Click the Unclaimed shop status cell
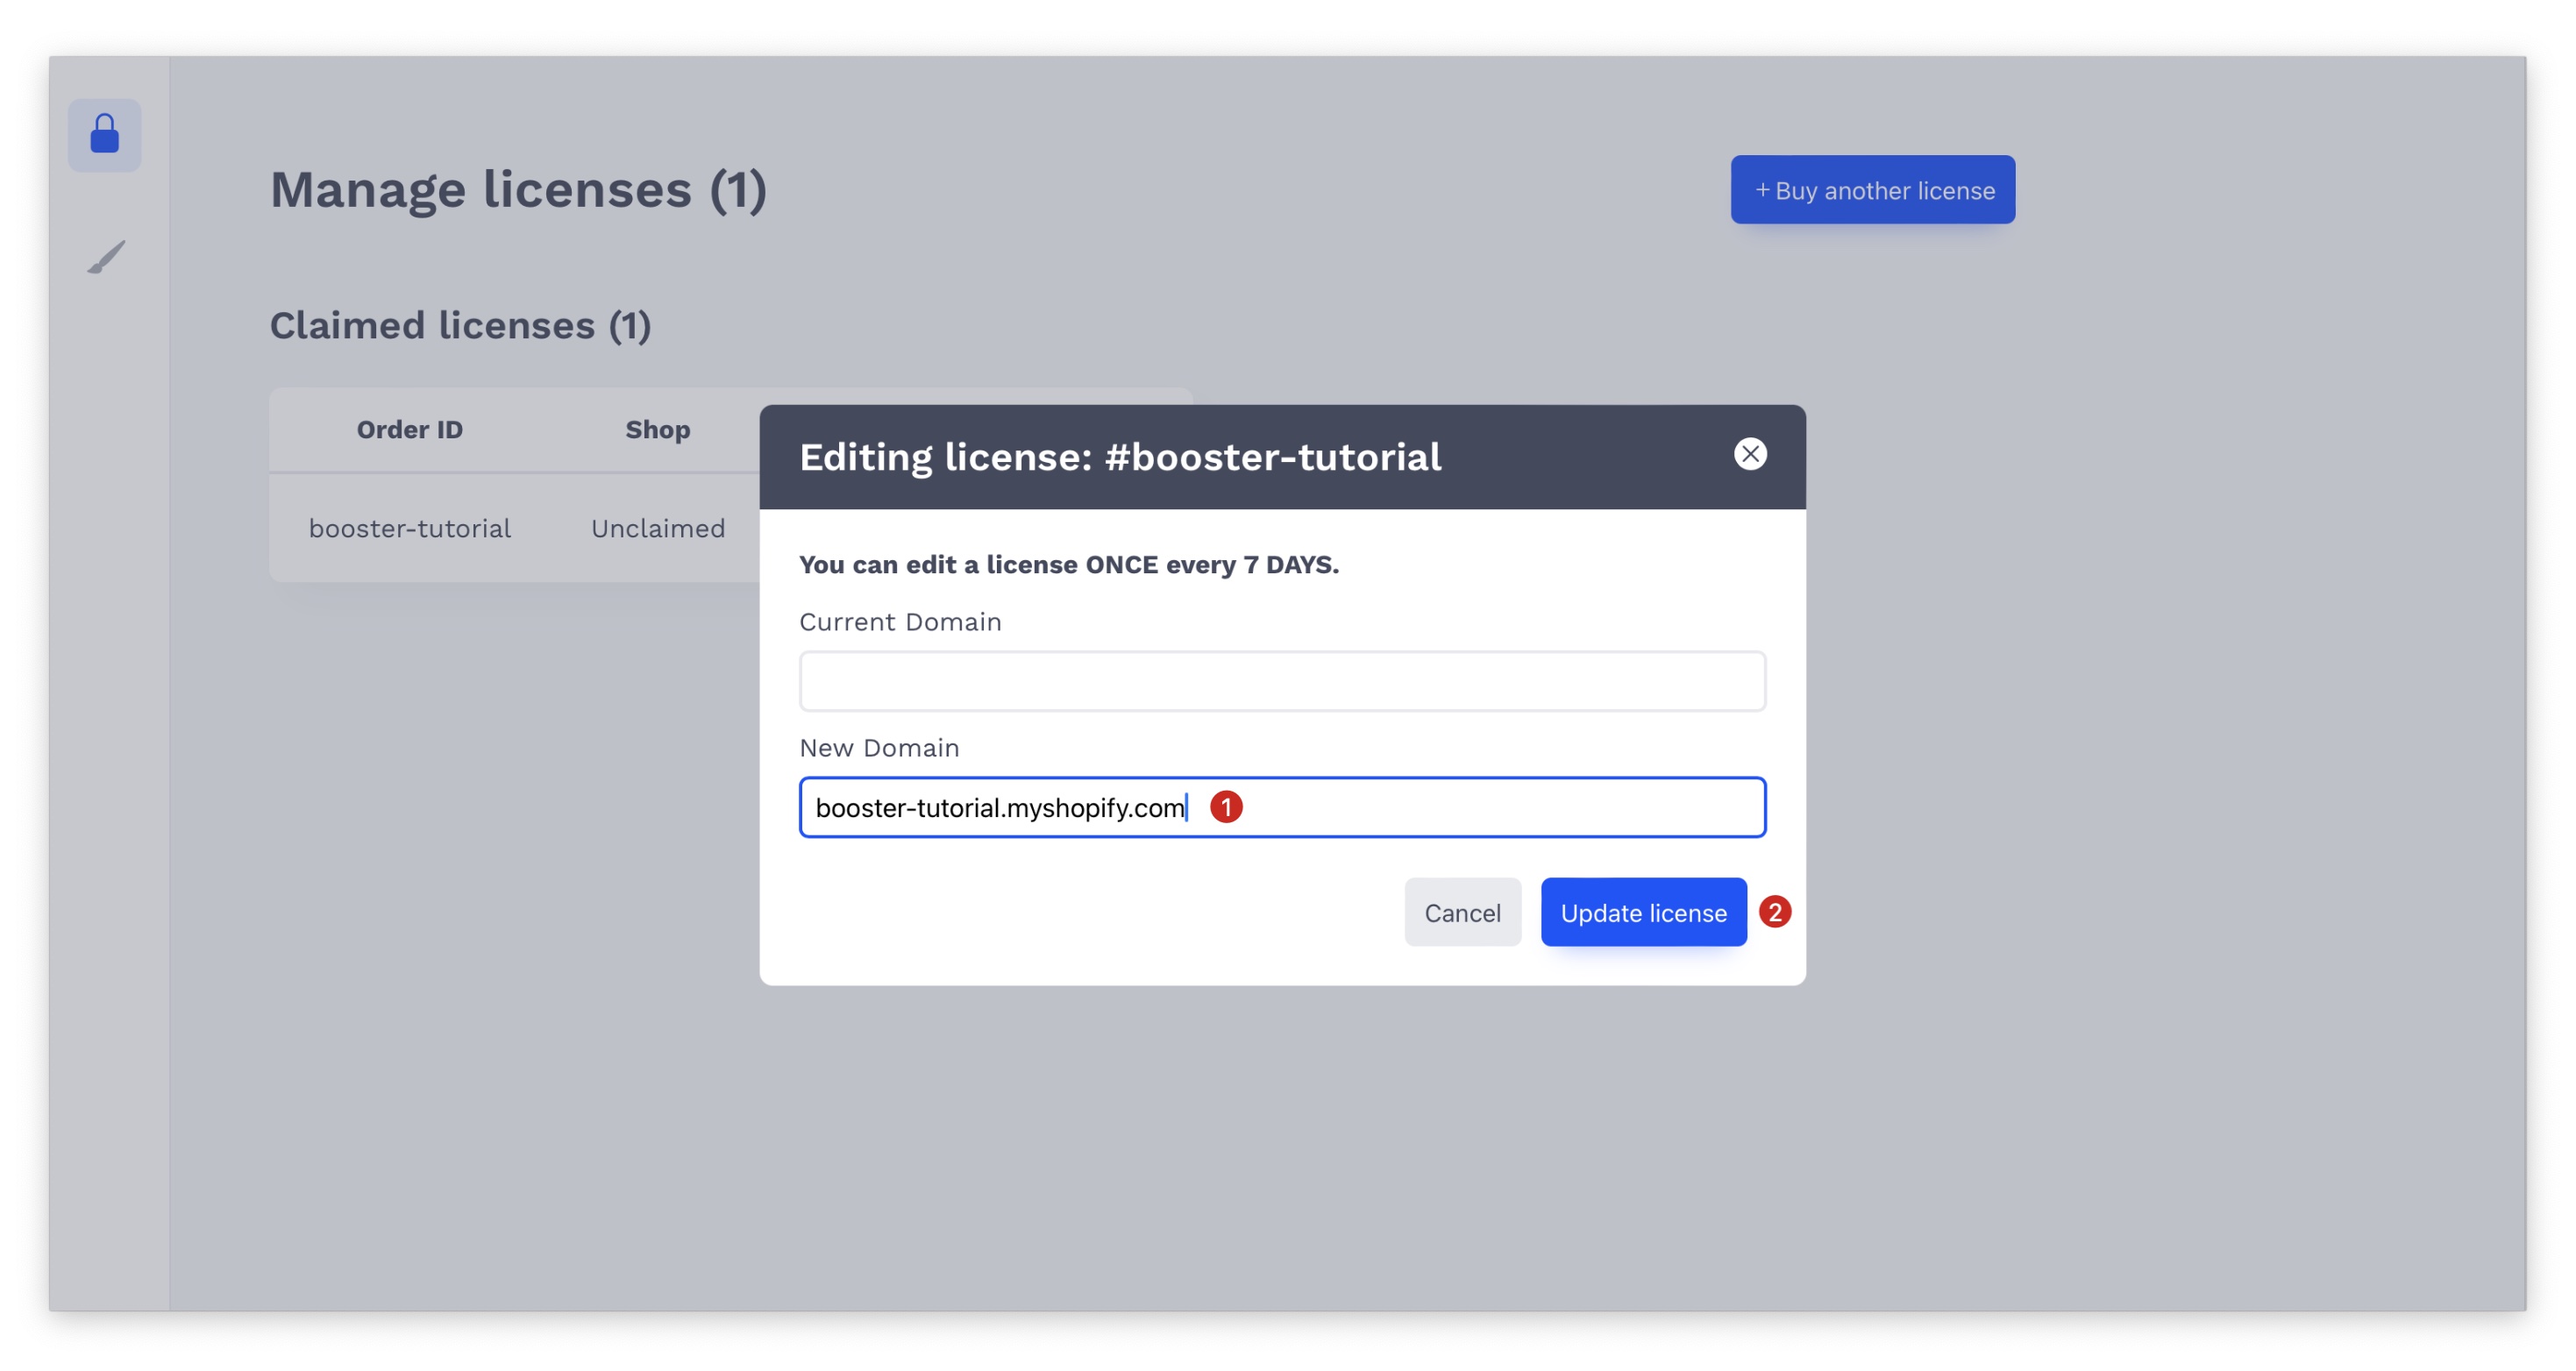Viewport: 2576px width, 1371px height. (657, 528)
